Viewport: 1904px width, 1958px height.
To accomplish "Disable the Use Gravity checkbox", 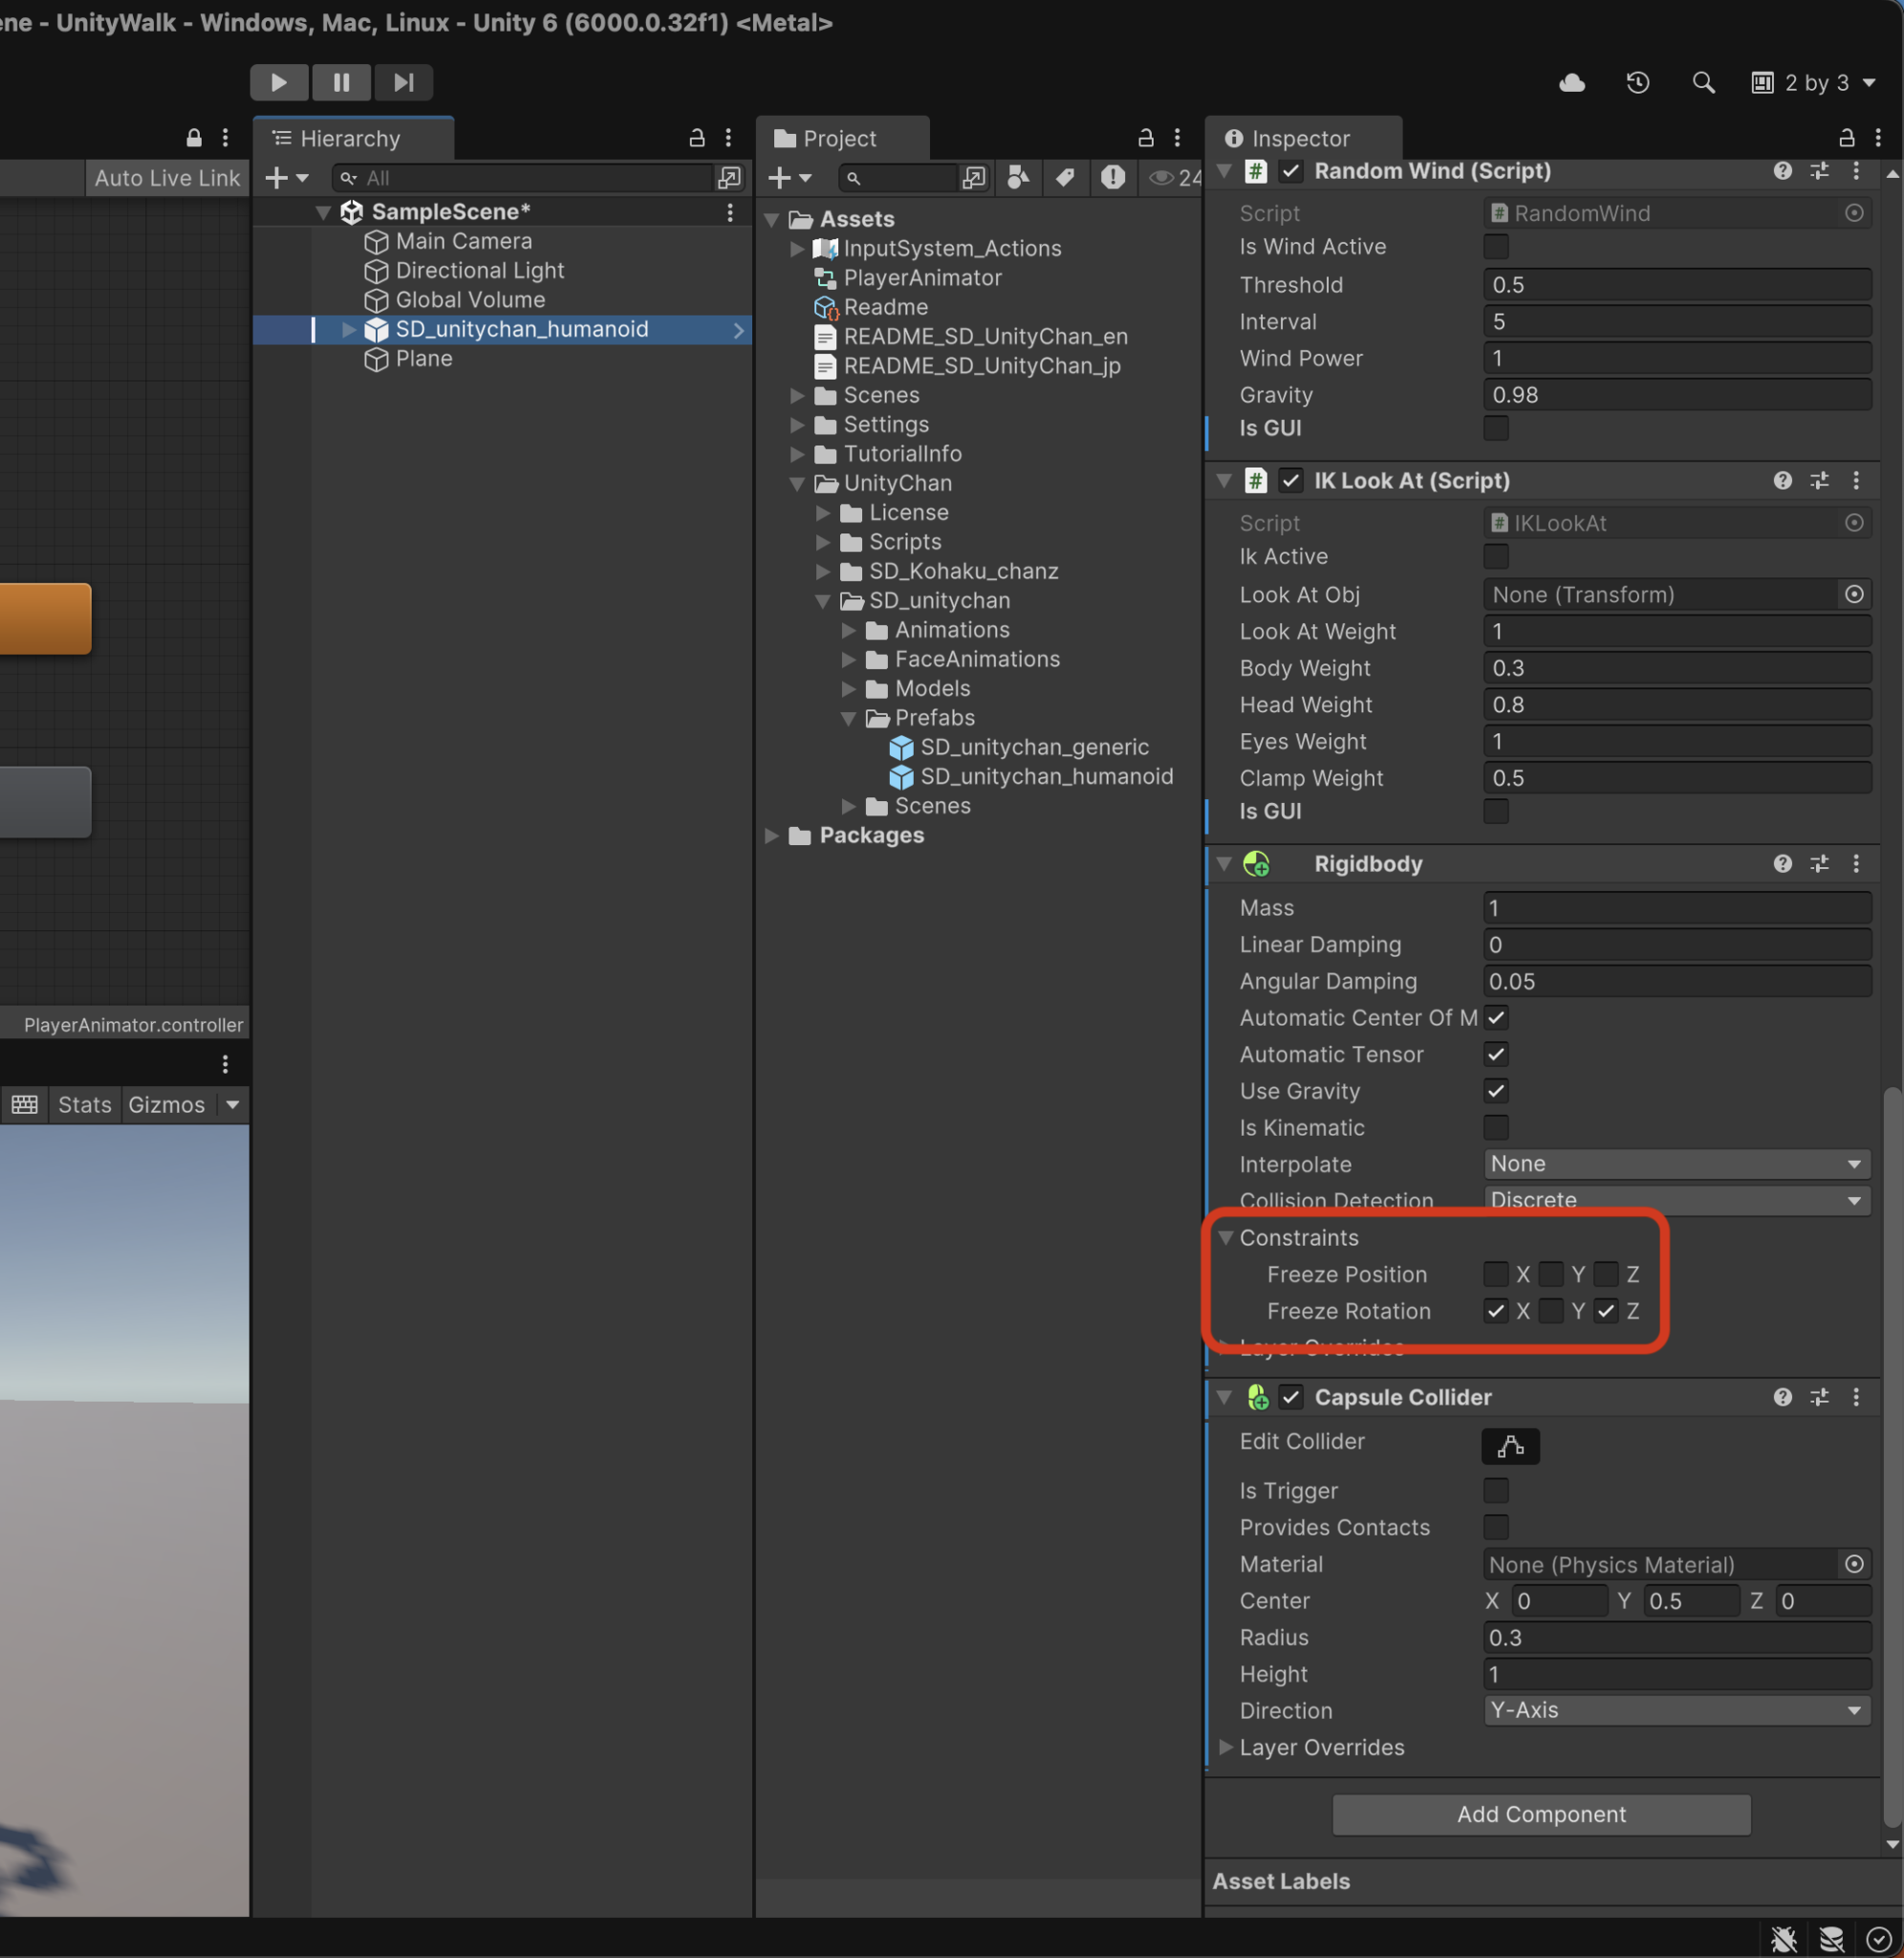I will (x=1495, y=1091).
